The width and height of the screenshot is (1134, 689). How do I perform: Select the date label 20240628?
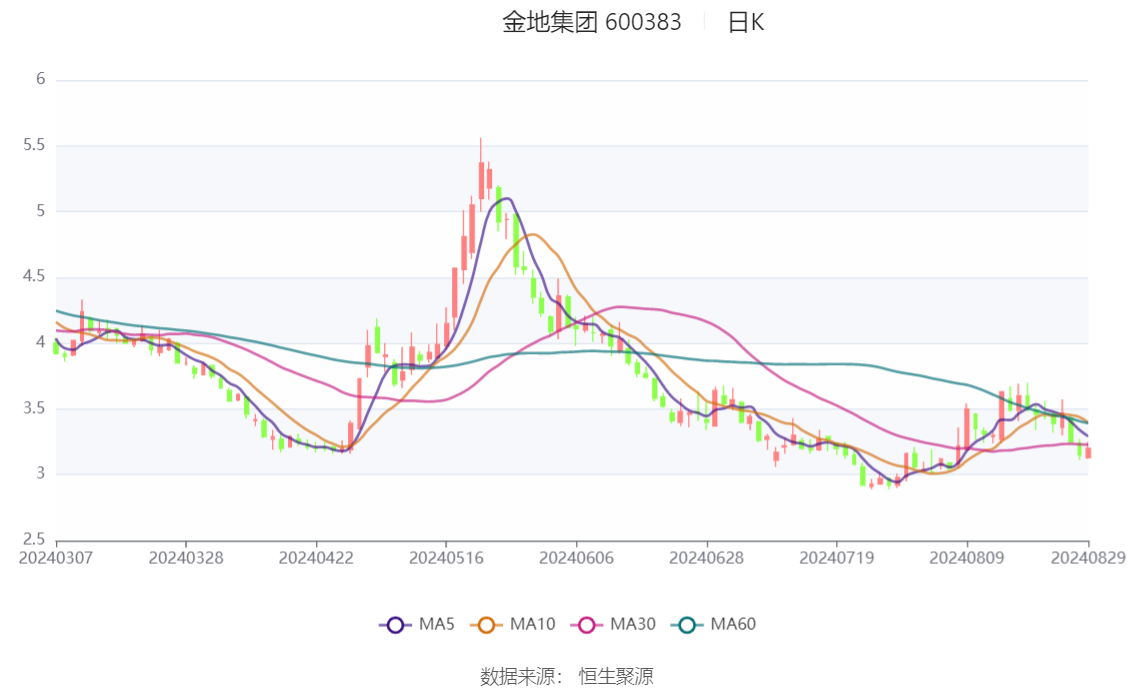[707, 558]
